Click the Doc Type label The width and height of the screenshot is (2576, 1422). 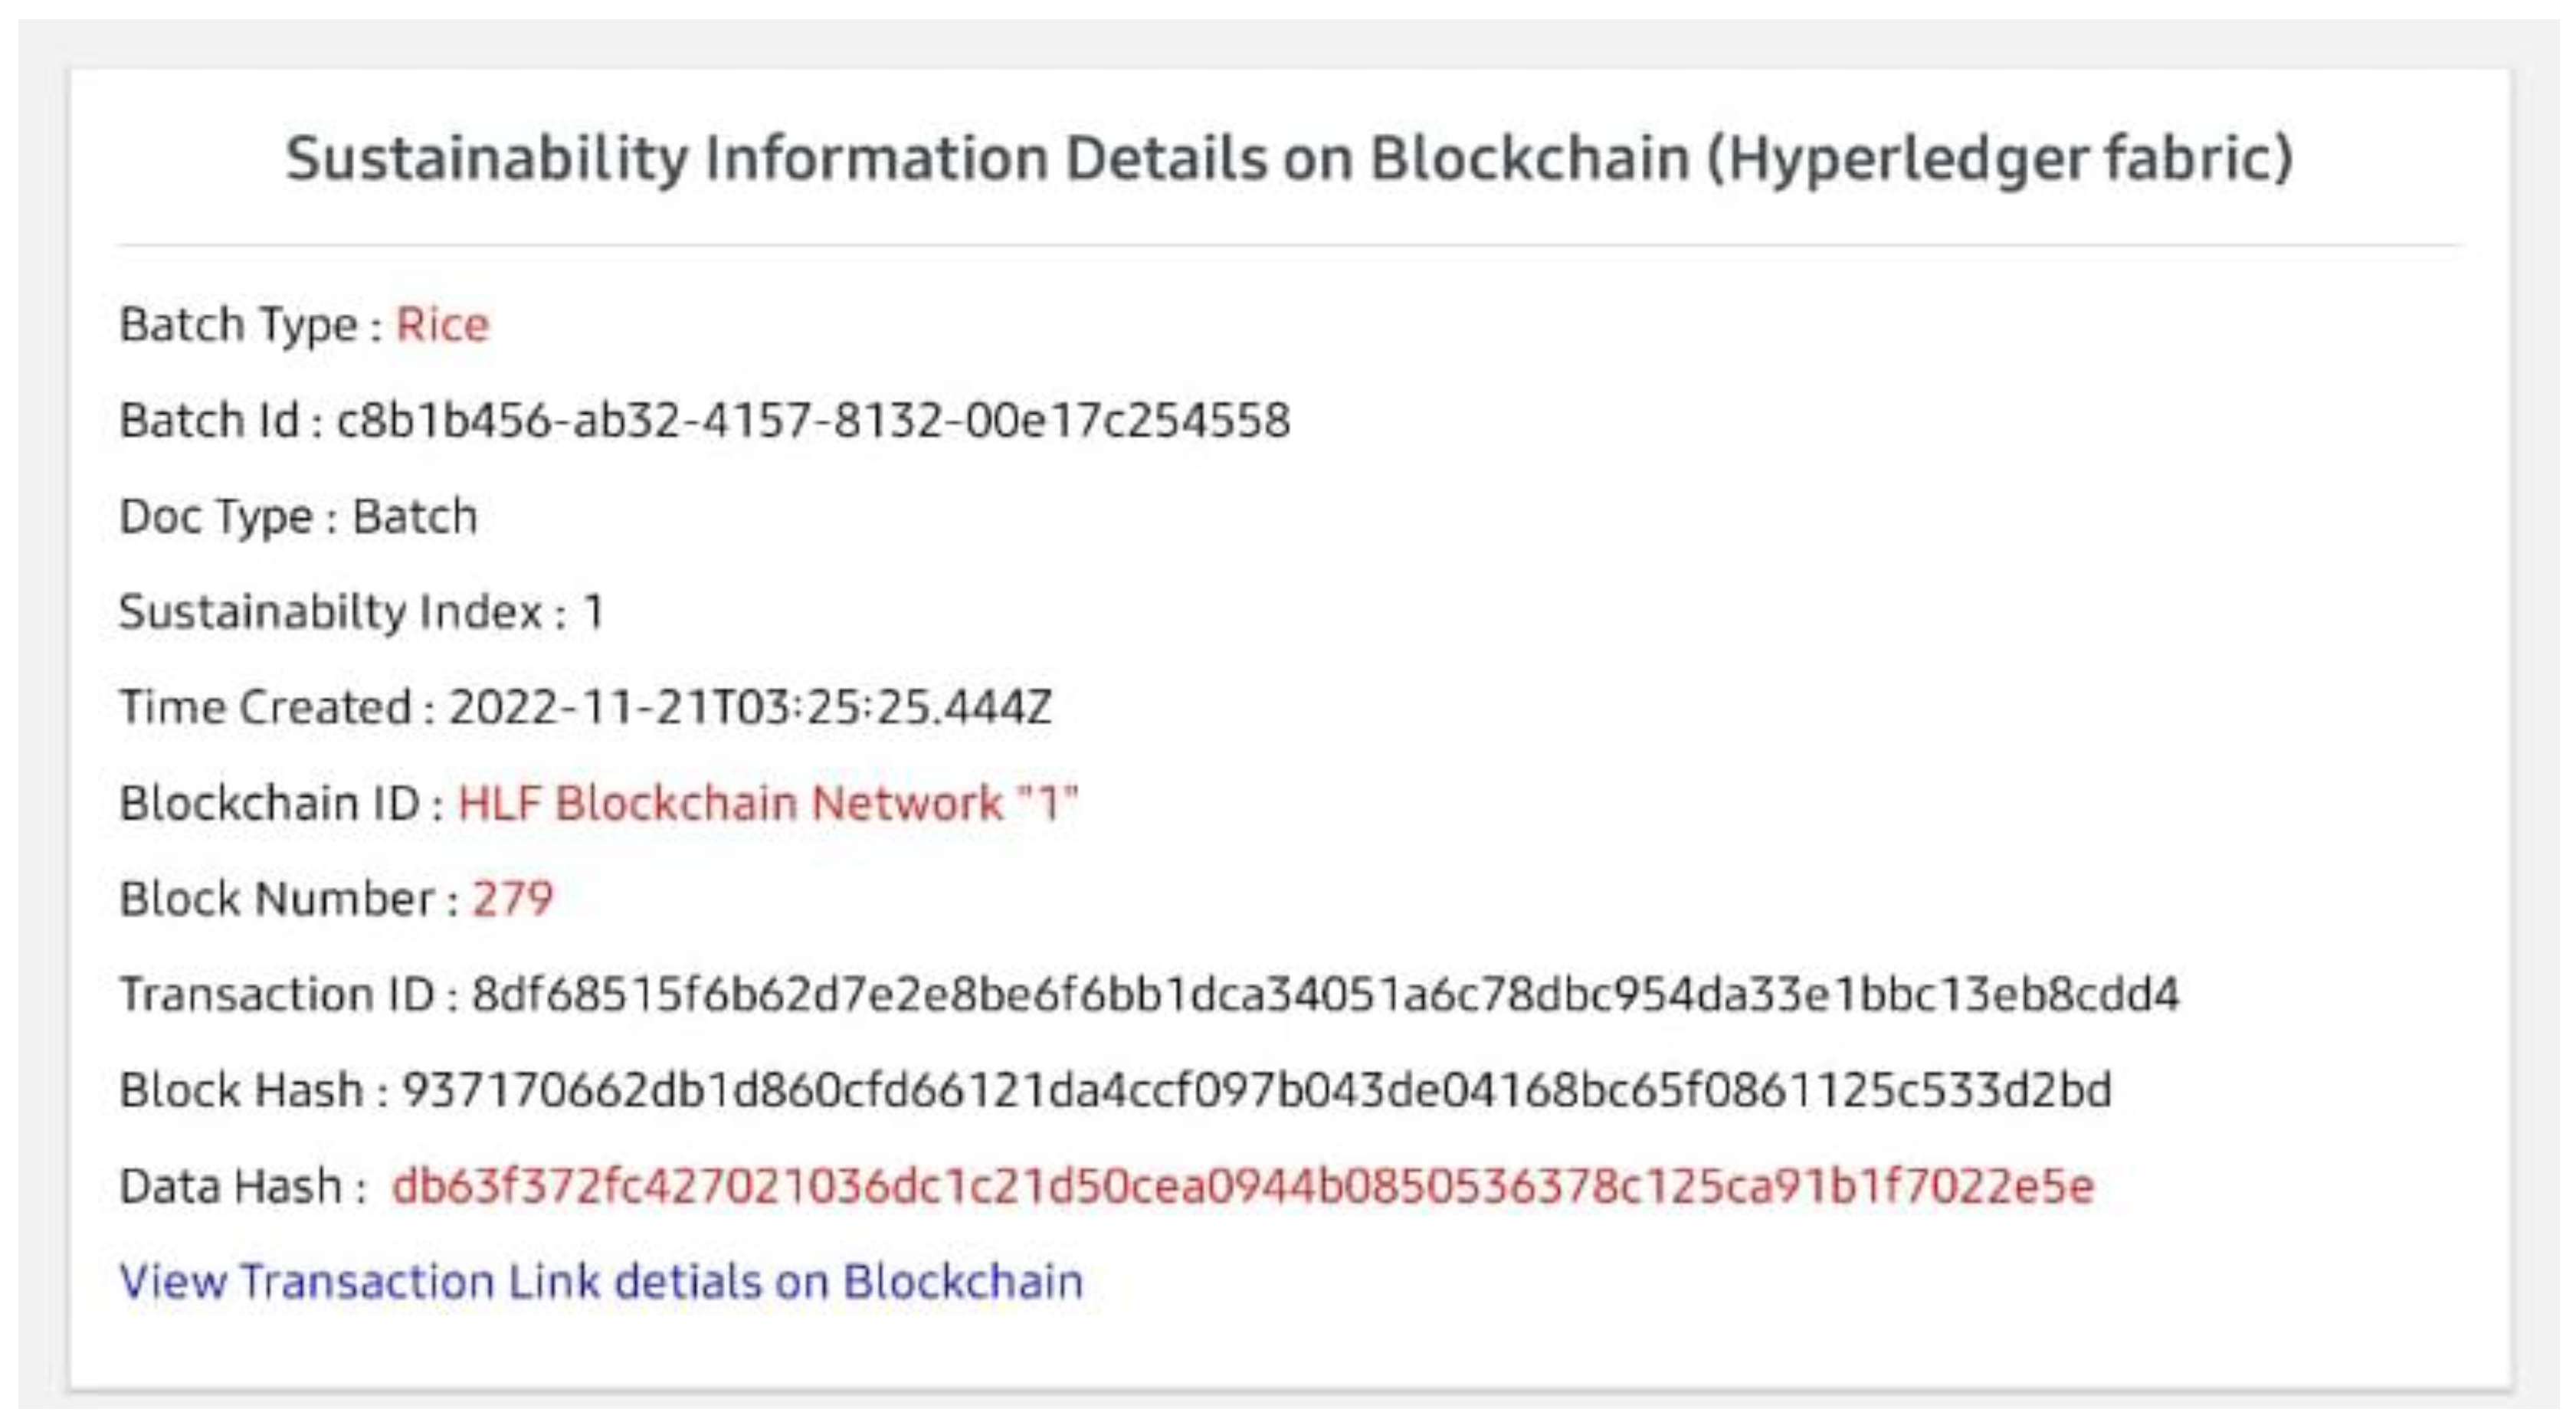point(216,516)
